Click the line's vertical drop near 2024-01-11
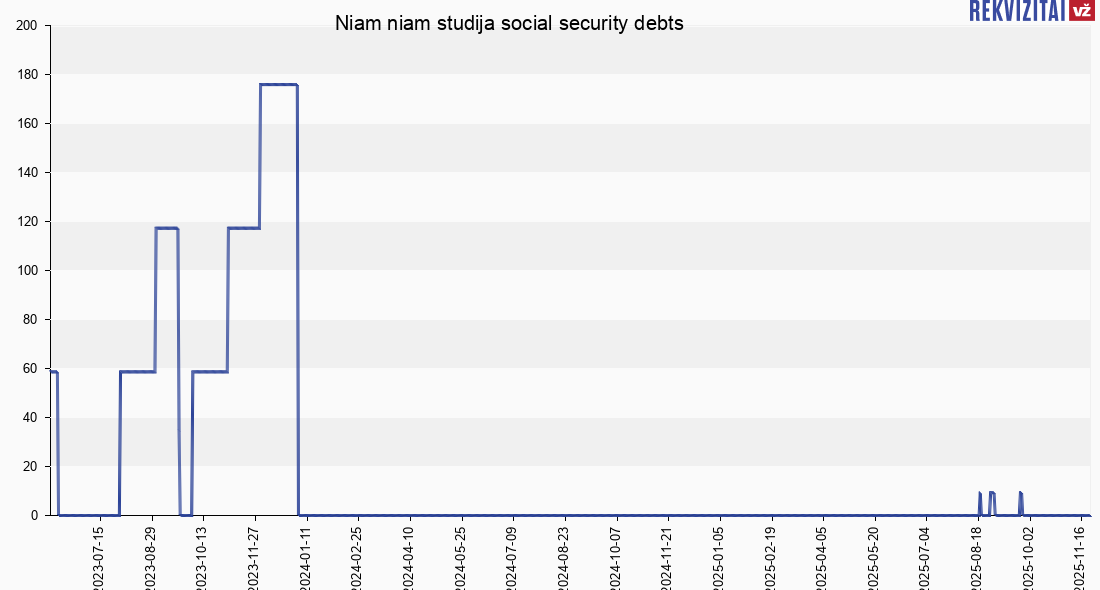 pos(298,300)
